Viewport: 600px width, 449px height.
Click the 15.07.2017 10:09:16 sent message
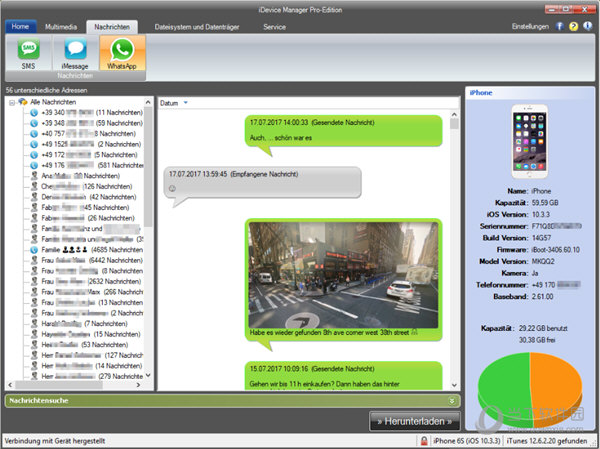[343, 376]
